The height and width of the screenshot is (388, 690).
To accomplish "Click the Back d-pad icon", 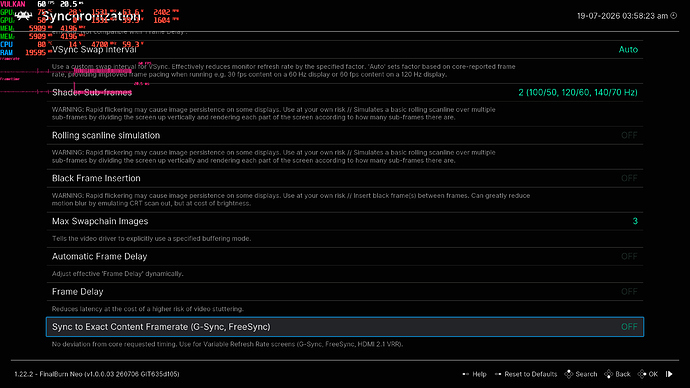I will [x=609, y=374].
